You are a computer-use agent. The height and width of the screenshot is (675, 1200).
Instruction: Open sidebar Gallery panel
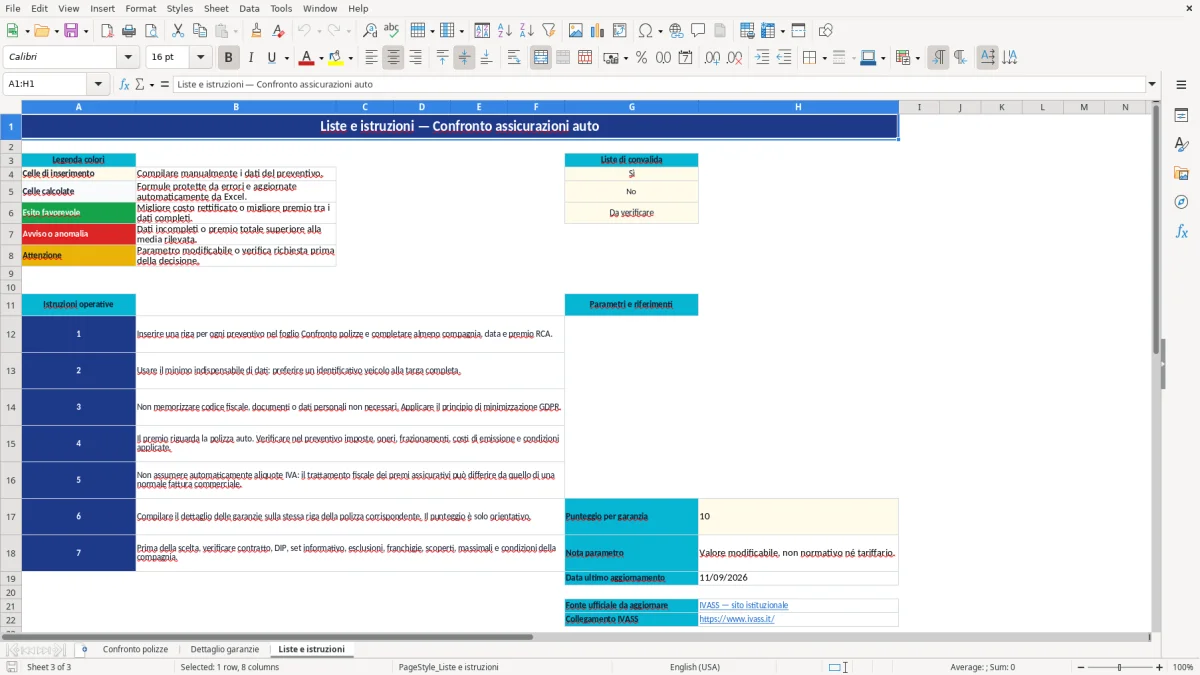pyautogui.click(x=1181, y=173)
